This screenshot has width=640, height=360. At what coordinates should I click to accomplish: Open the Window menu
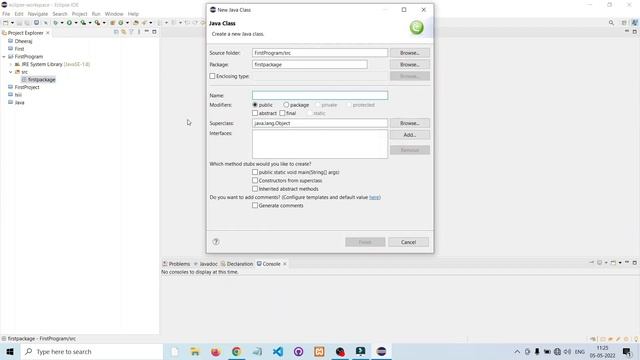click(x=114, y=14)
